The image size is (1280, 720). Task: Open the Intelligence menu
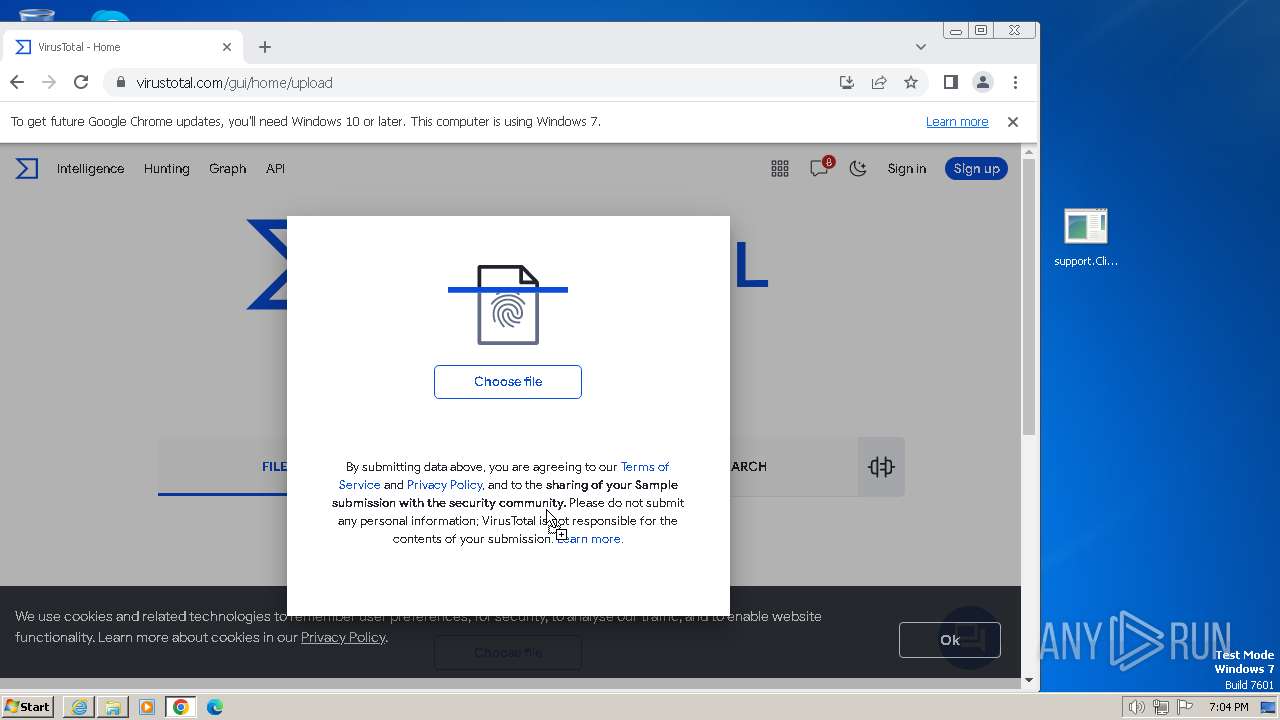(x=90, y=169)
